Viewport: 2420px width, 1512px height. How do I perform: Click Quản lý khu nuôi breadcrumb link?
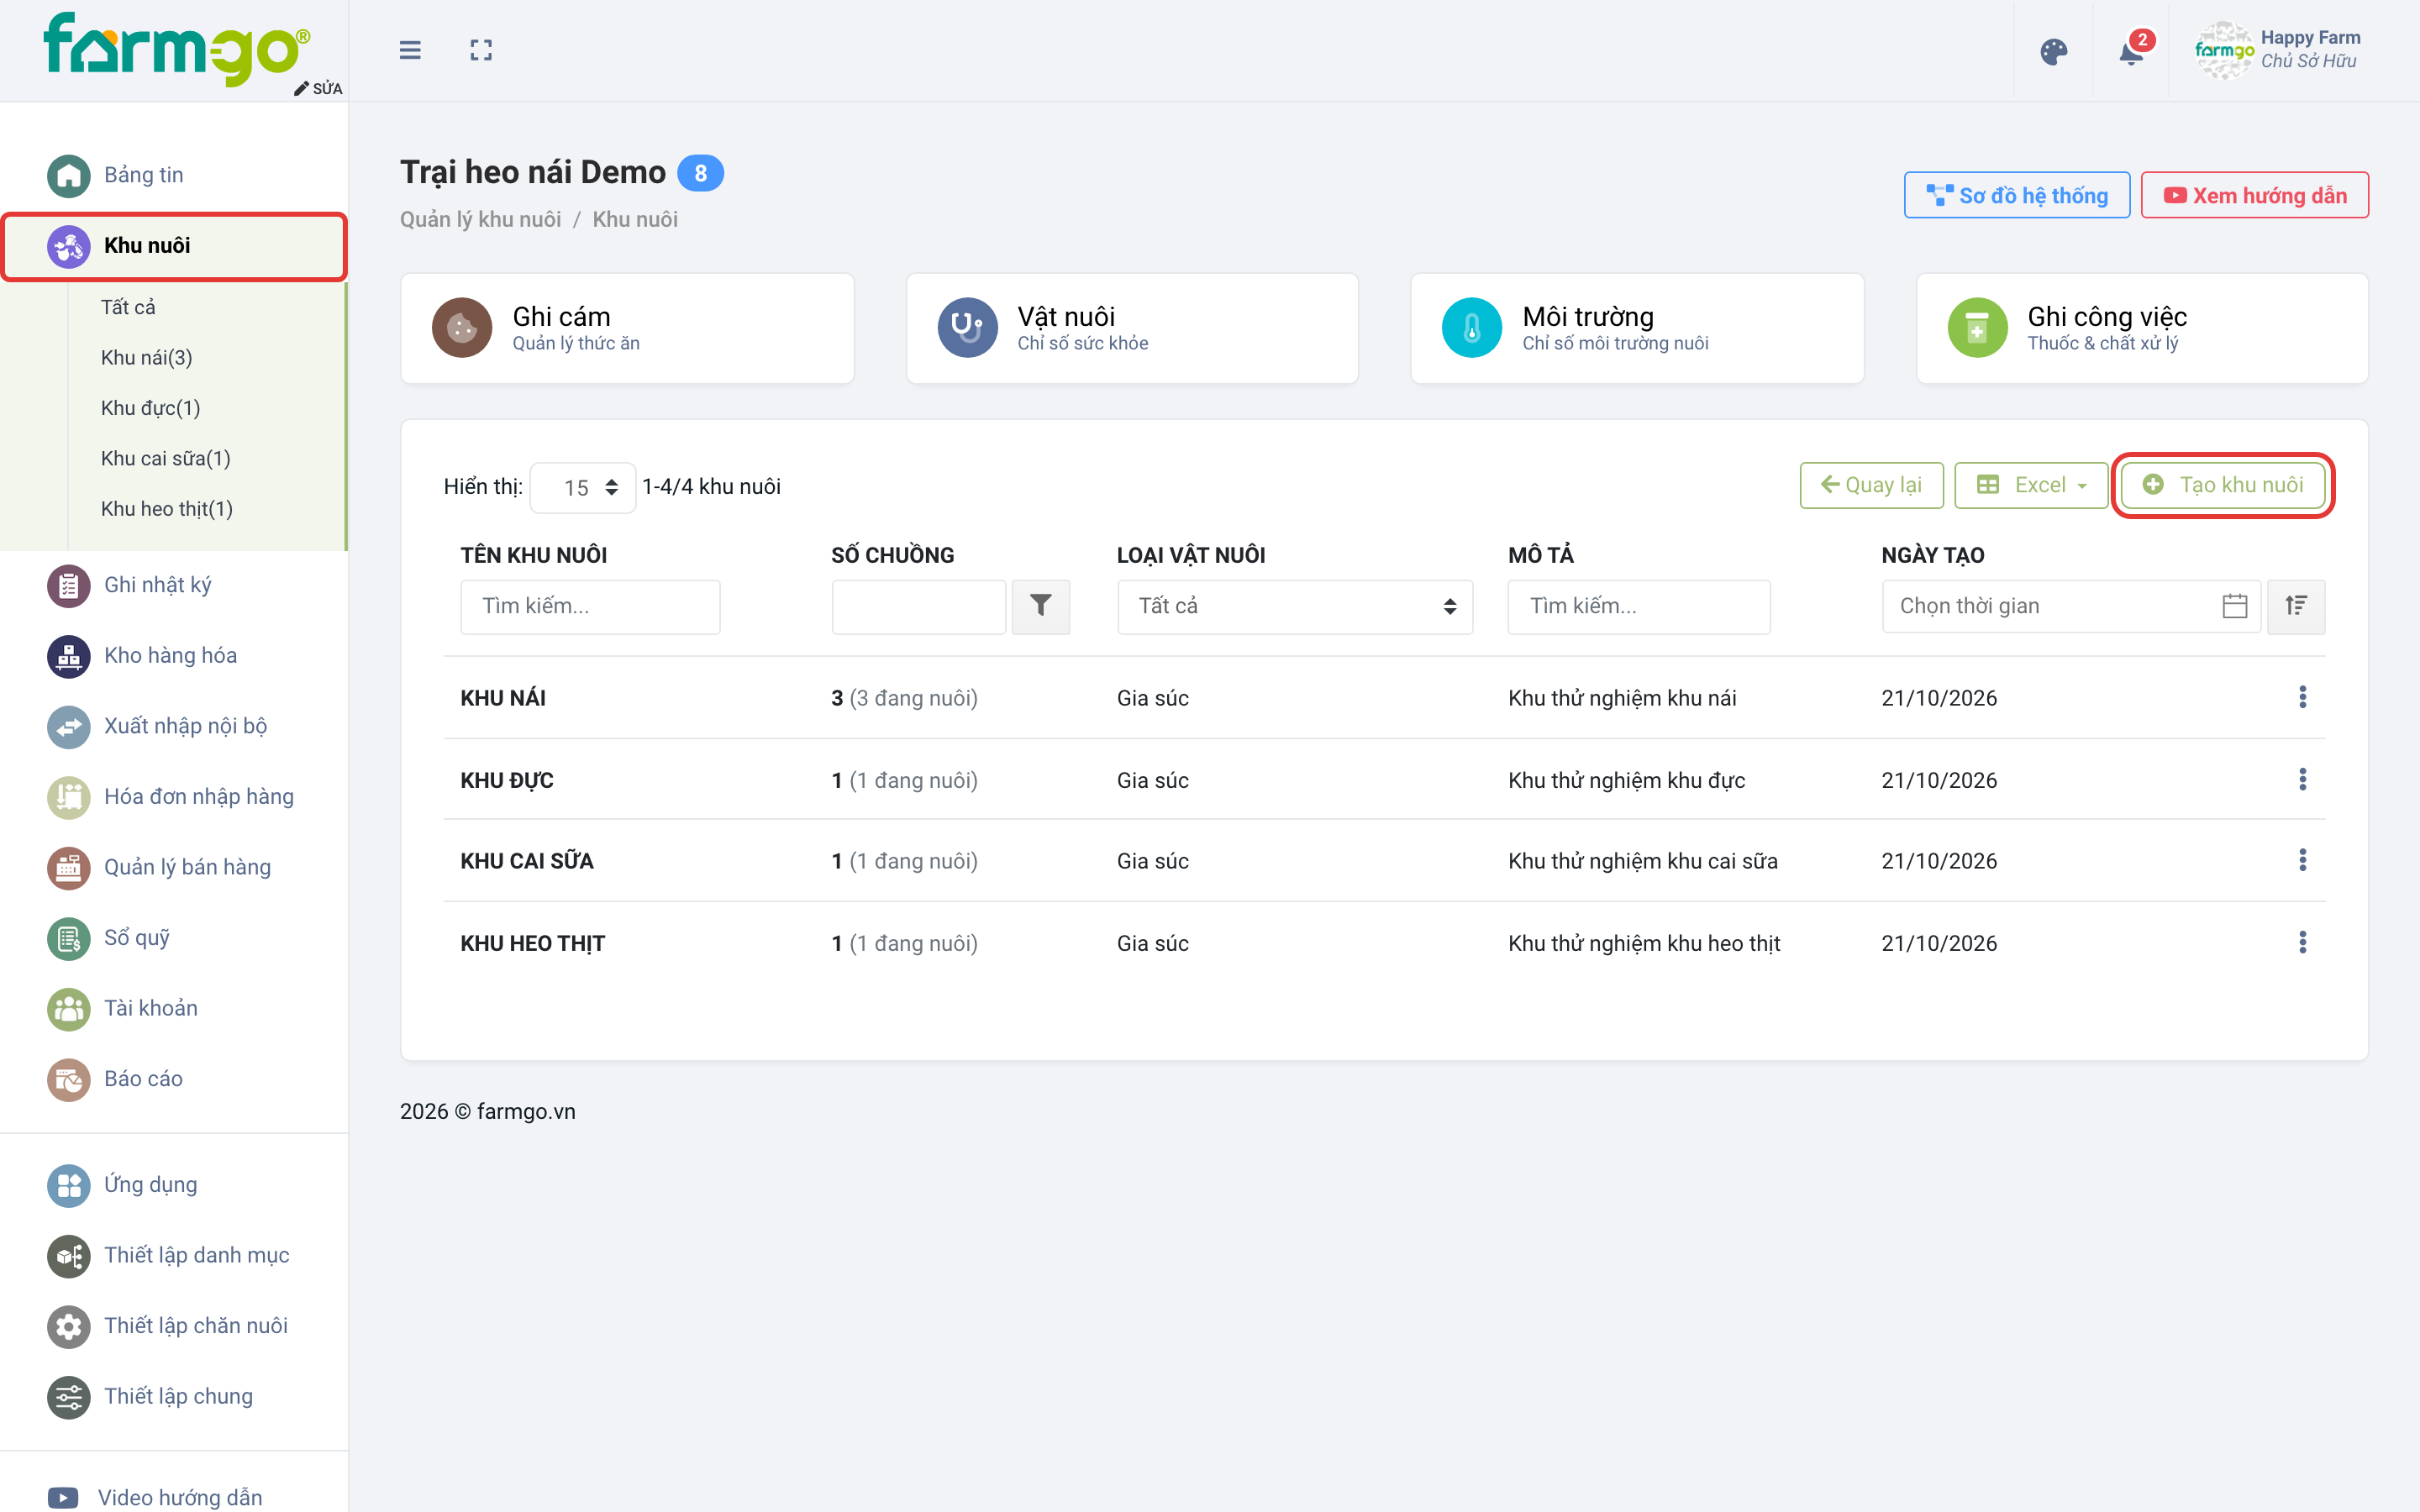tap(480, 219)
